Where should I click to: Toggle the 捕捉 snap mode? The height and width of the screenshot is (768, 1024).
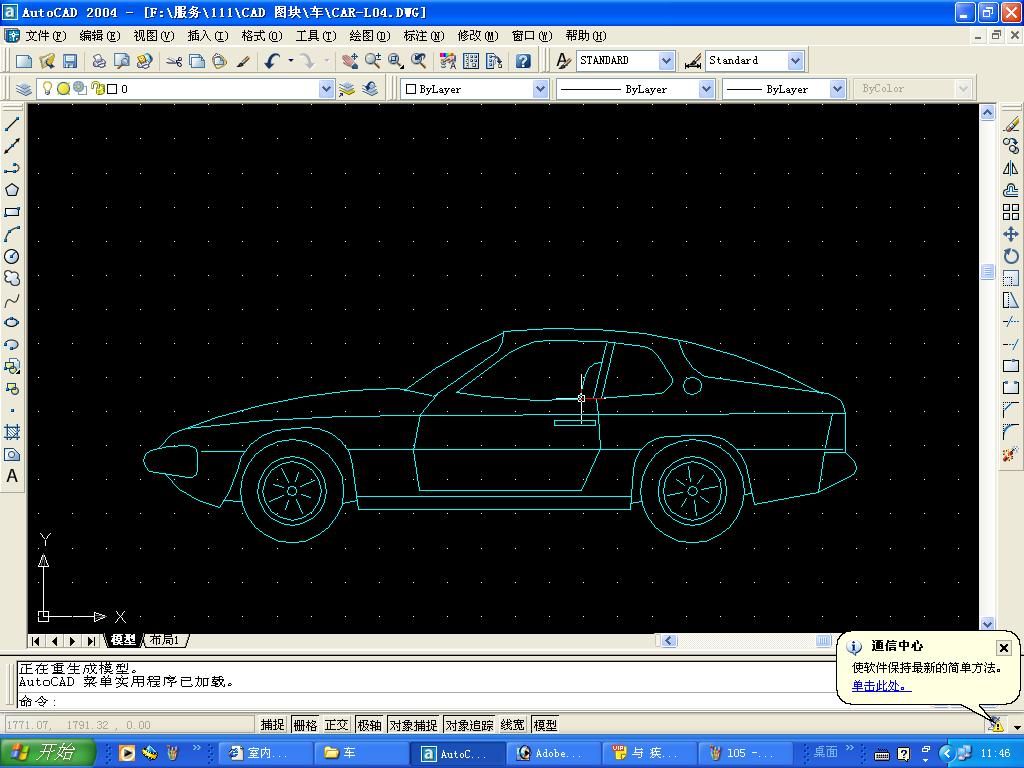tap(272, 725)
